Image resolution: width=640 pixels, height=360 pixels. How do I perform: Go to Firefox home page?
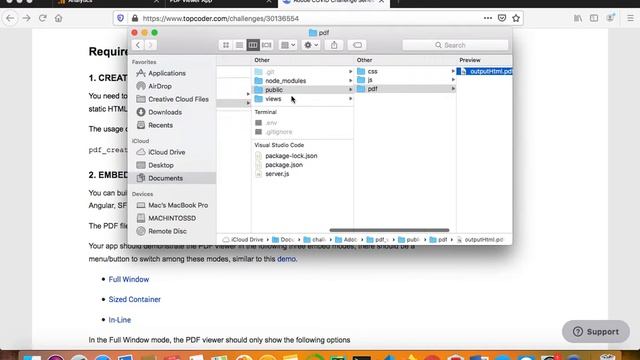58,18
